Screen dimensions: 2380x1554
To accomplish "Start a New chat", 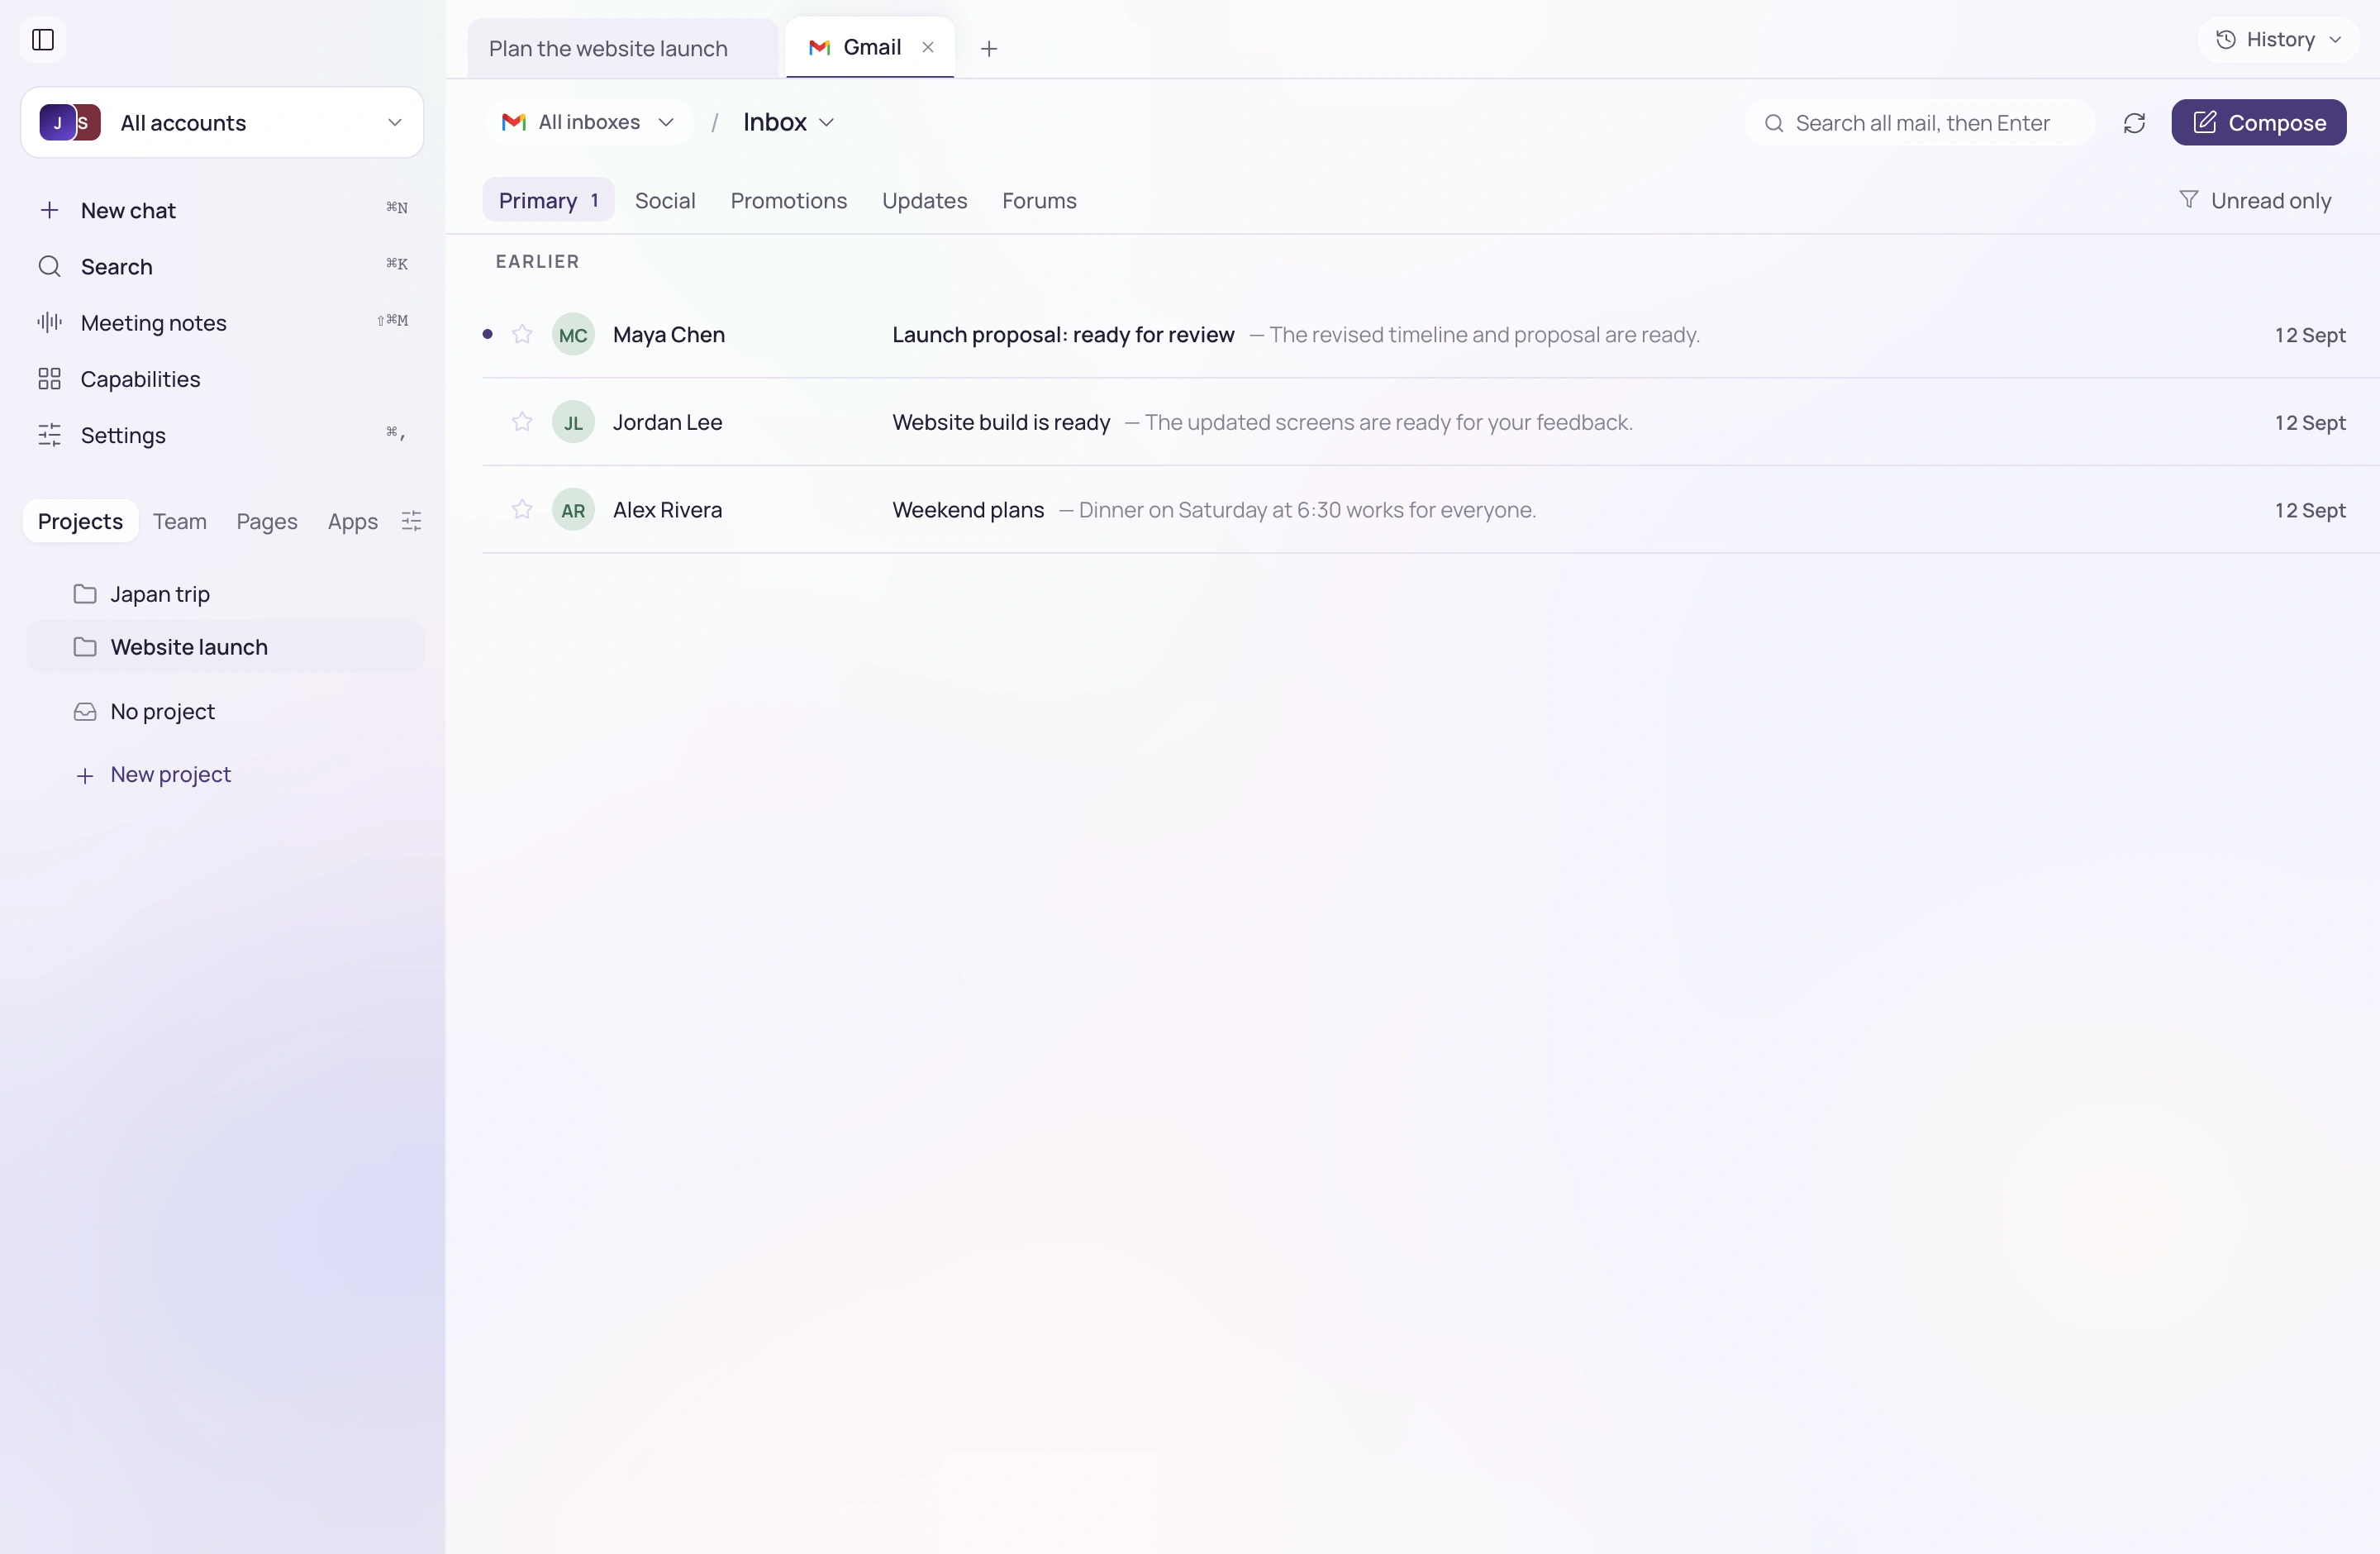I will tap(222, 210).
